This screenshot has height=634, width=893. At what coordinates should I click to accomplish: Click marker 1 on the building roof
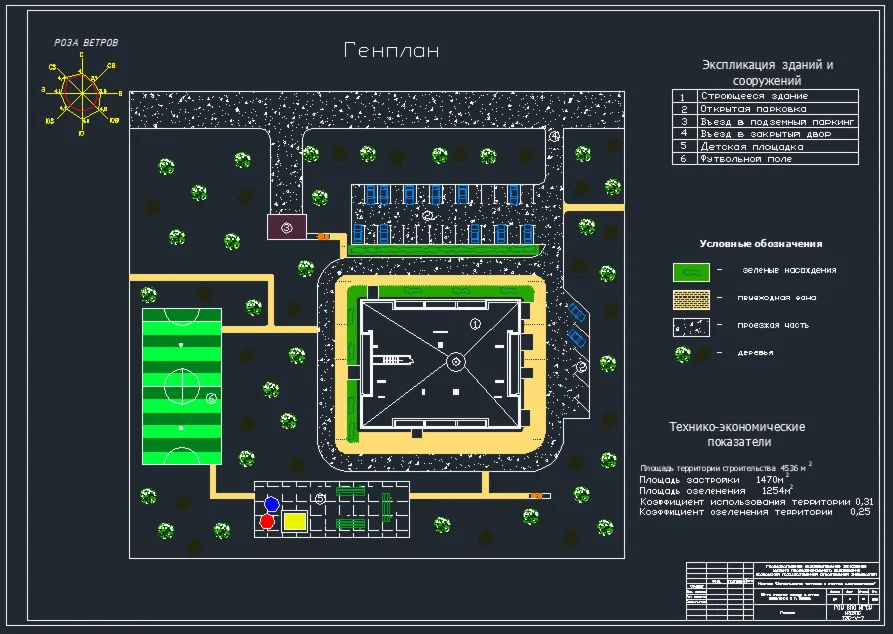click(475, 324)
